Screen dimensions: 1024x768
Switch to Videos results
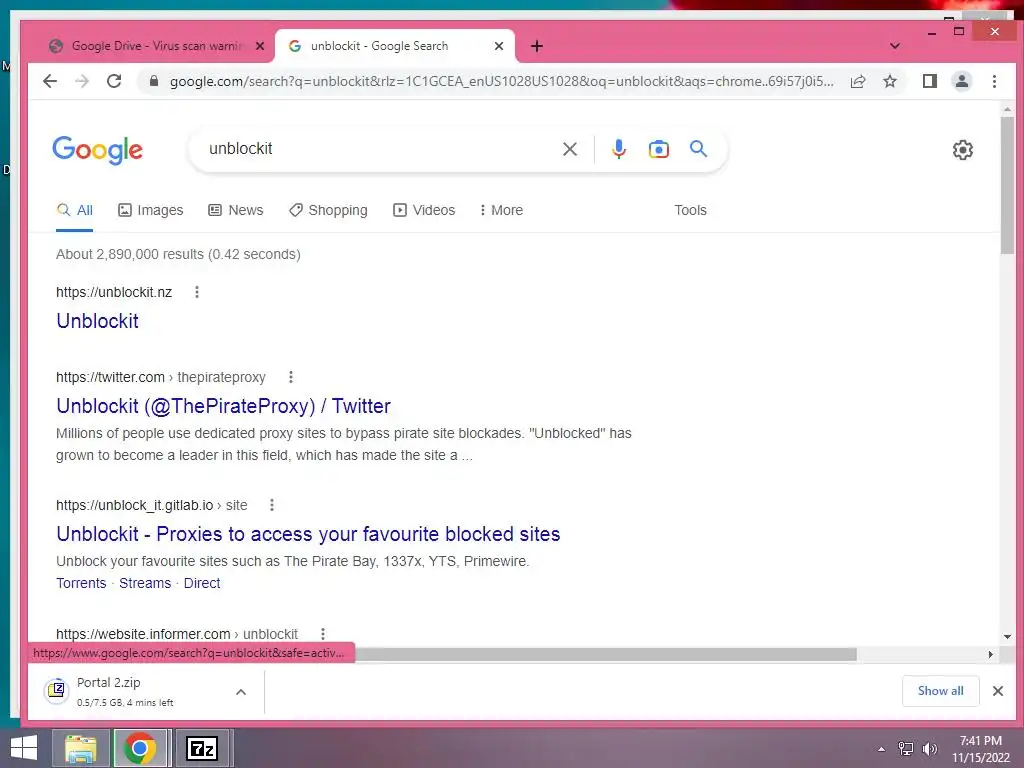point(423,210)
